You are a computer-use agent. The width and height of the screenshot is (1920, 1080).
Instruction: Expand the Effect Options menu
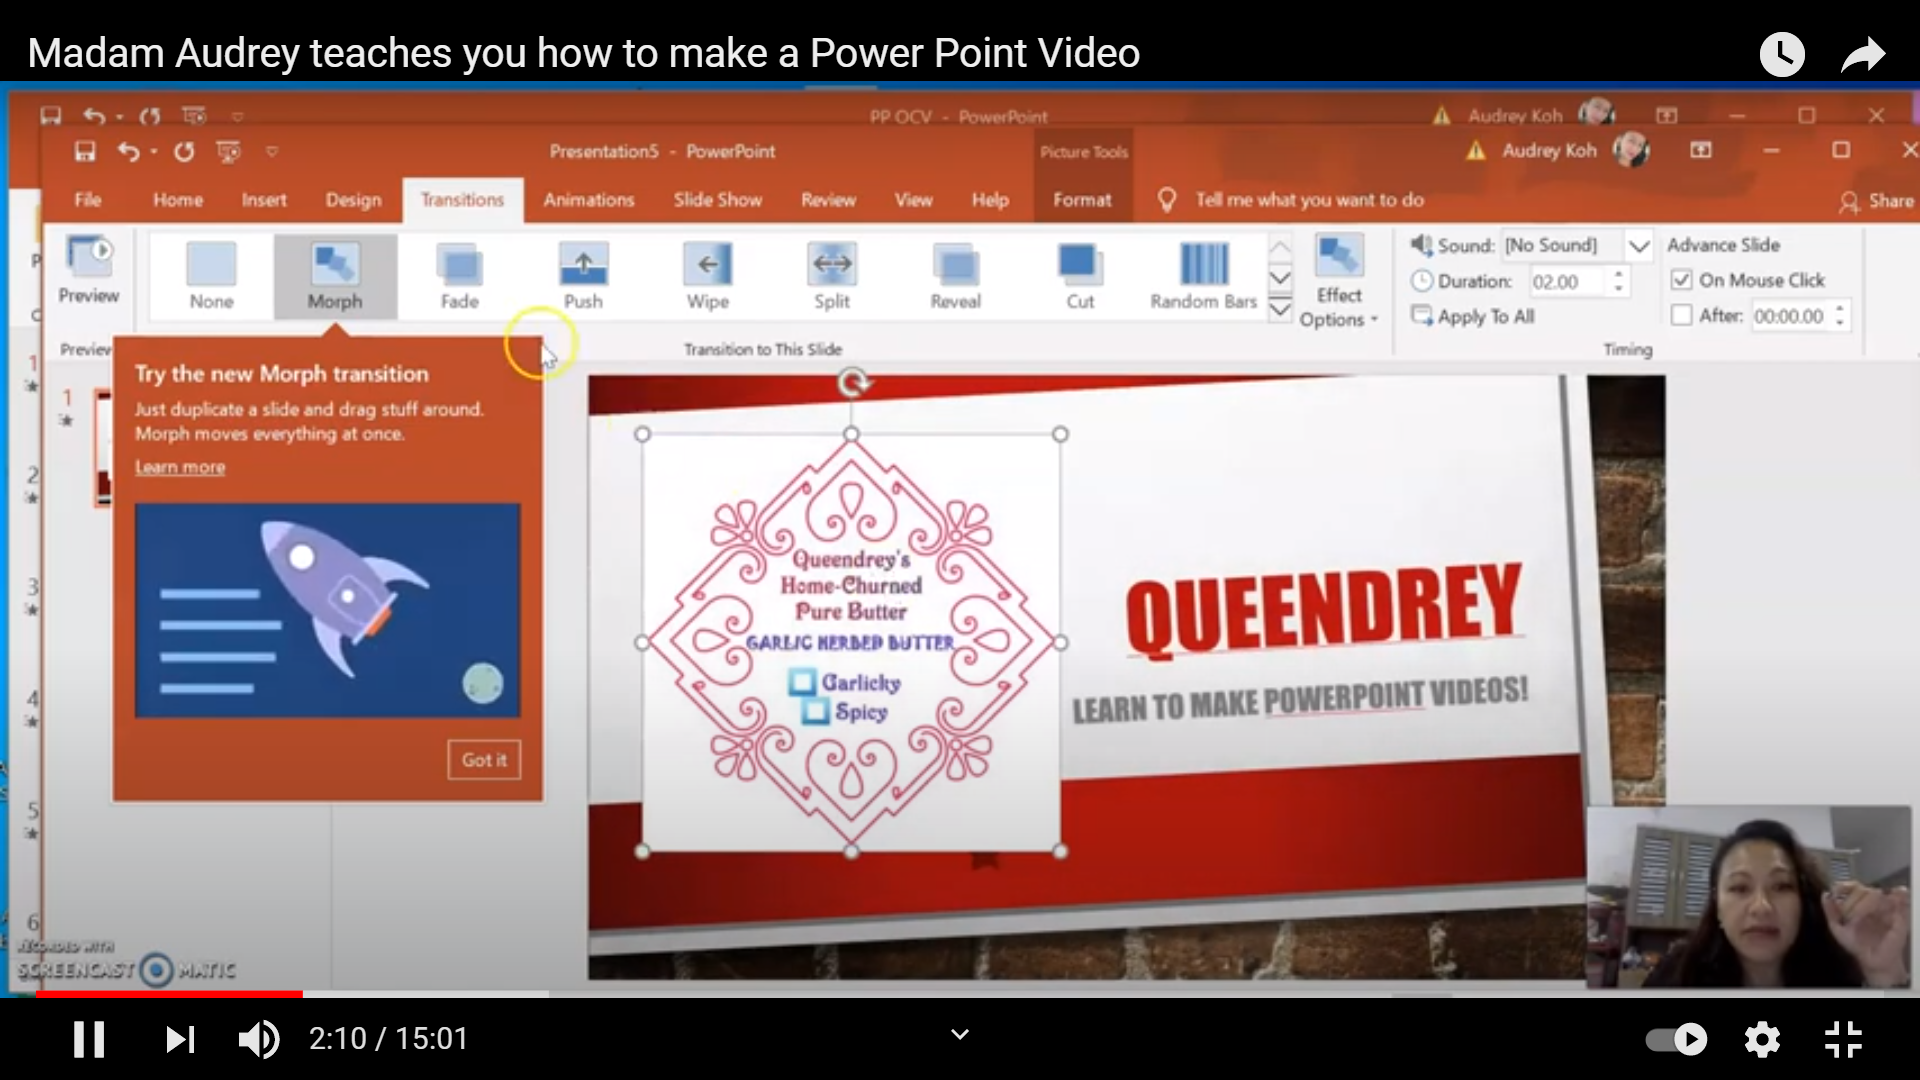coord(1339,280)
